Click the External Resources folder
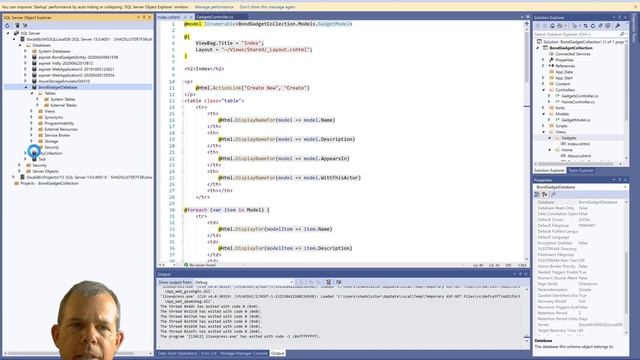640x360 pixels. pos(61,129)
